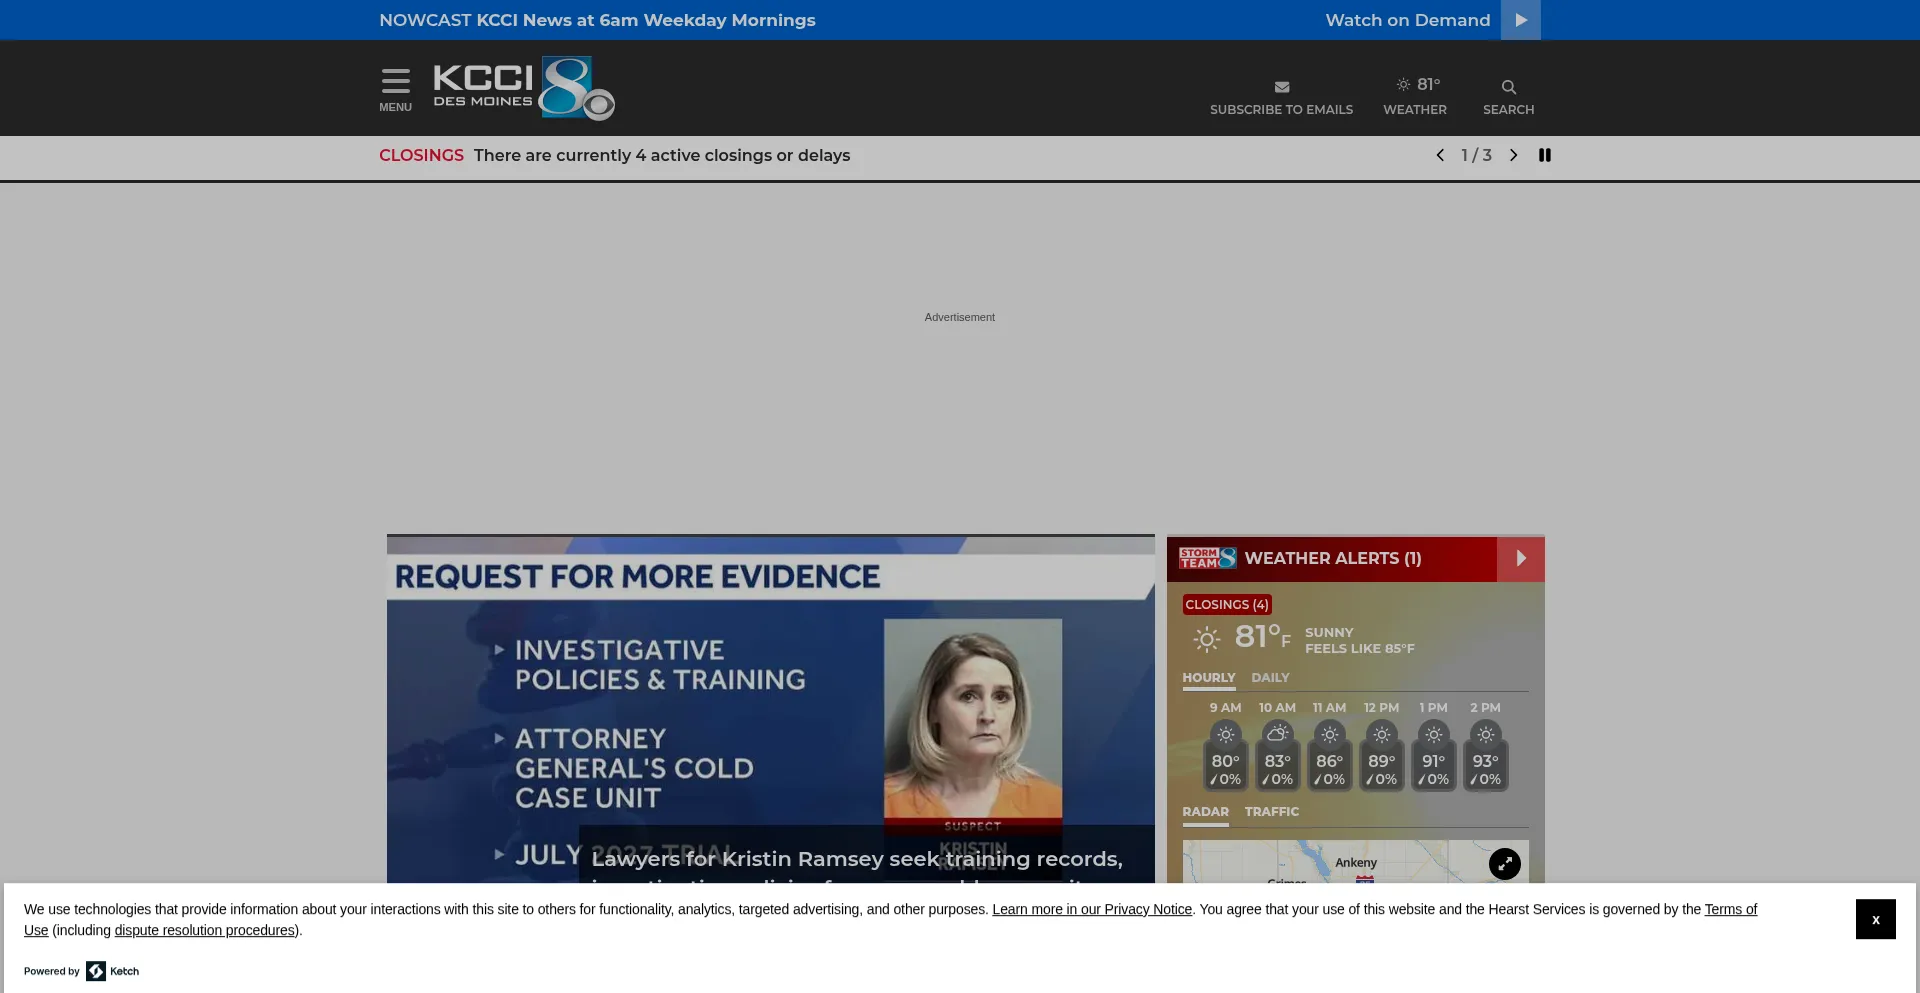Click the 9 AM 80° forecast tile
This screenshot has height=993, width=1920.
coord(1225,746)
